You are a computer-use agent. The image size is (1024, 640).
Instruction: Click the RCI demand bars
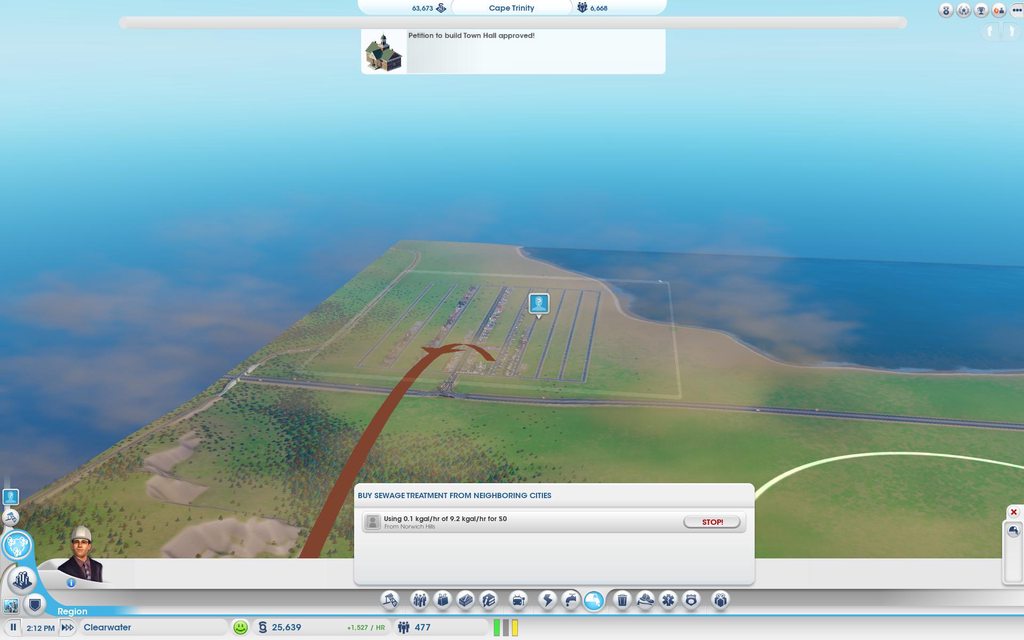(x=506, y=628)
